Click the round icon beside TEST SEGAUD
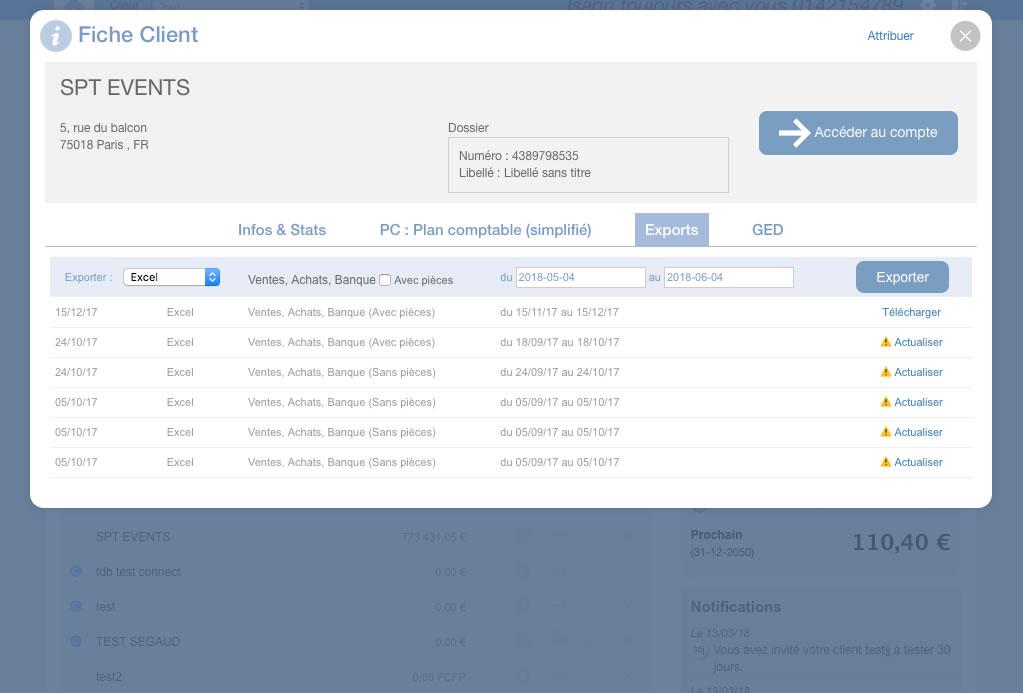Image resolution: width=1023 pixels, height=693 pixels. tap(76, 641)
